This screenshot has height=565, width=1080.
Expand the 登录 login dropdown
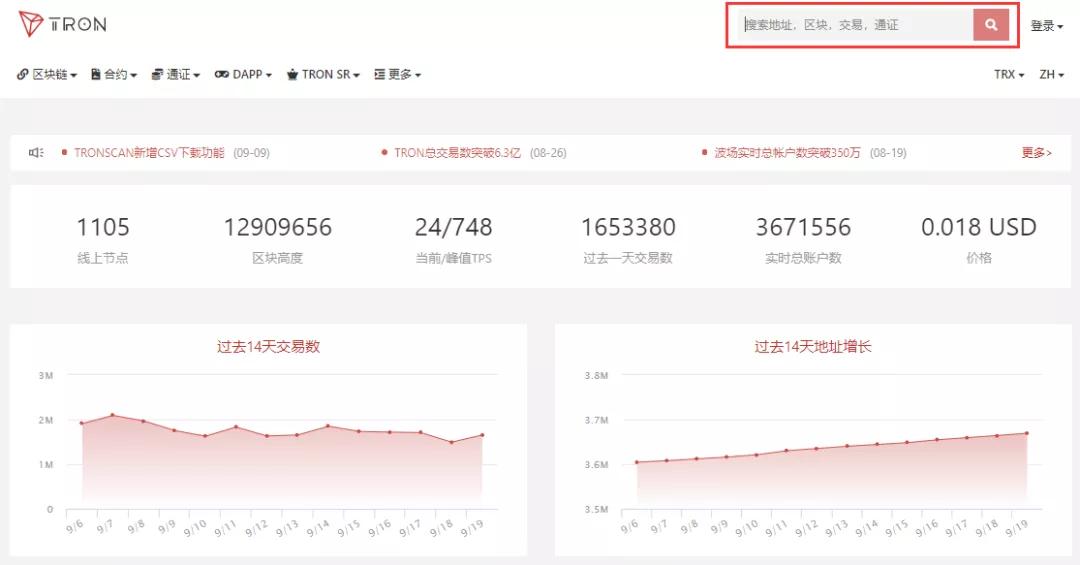(x=1046, y=26)
